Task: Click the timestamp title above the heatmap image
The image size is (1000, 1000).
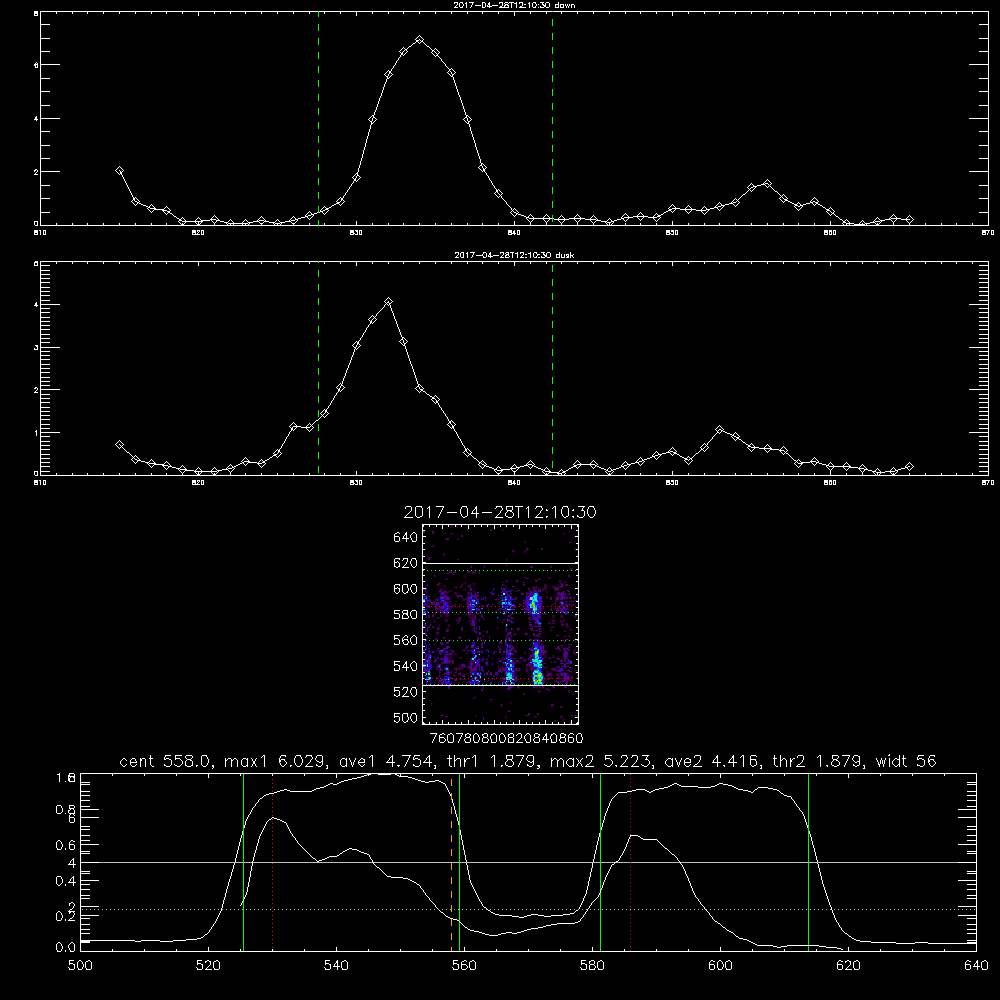Action: [x=500, y=513]
